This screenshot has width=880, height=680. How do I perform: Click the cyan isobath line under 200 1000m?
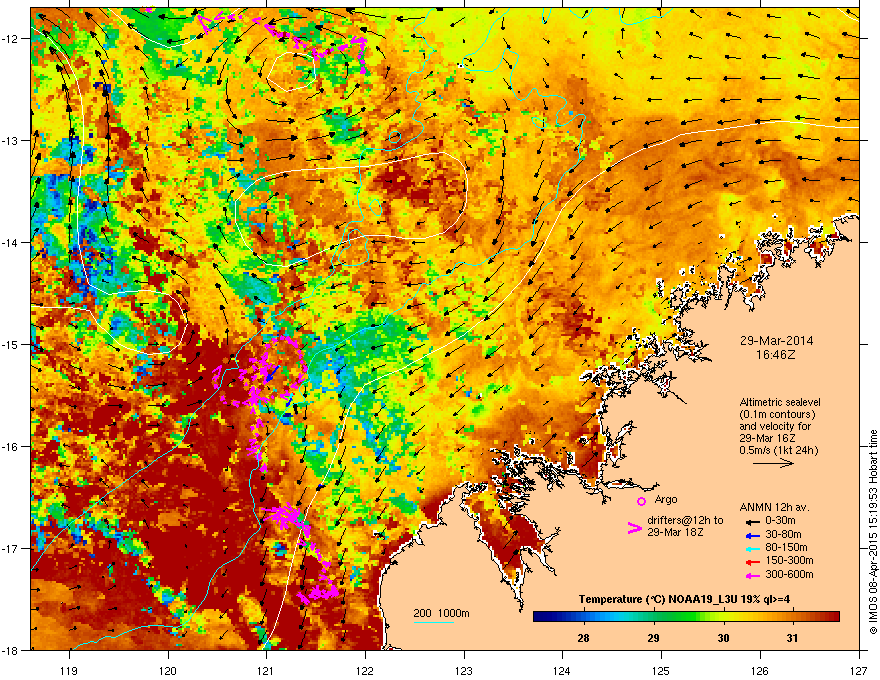[x=433, y=622]
